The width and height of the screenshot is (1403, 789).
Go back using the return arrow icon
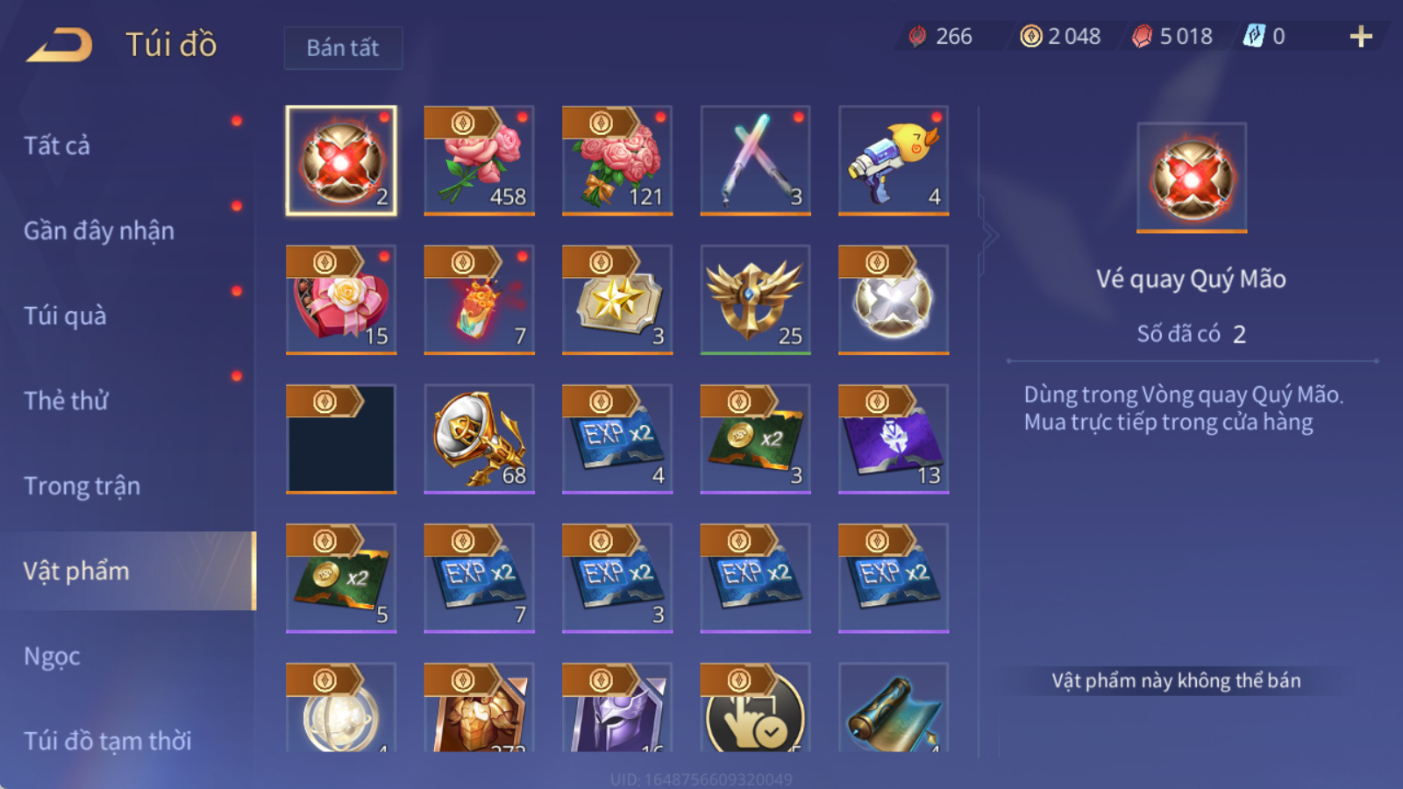pyautogui.click(x=59, y=45)
